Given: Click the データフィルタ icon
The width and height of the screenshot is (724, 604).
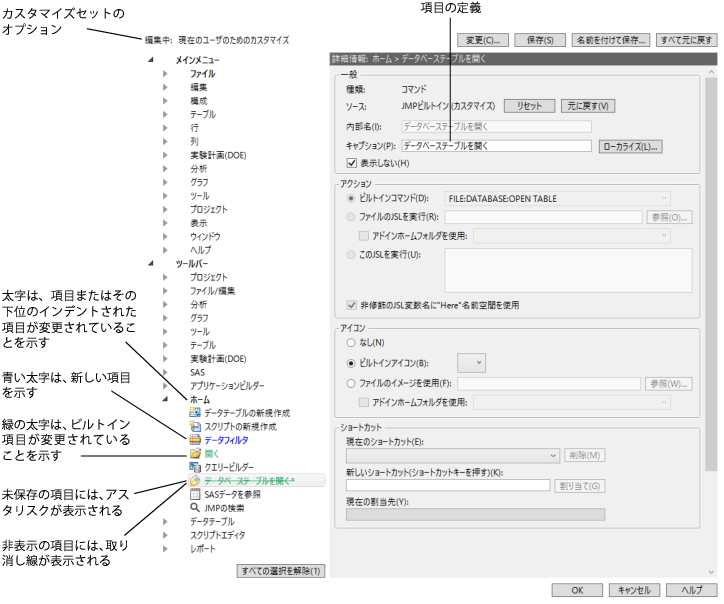Looking at the screenshot, I should (195, 440).
